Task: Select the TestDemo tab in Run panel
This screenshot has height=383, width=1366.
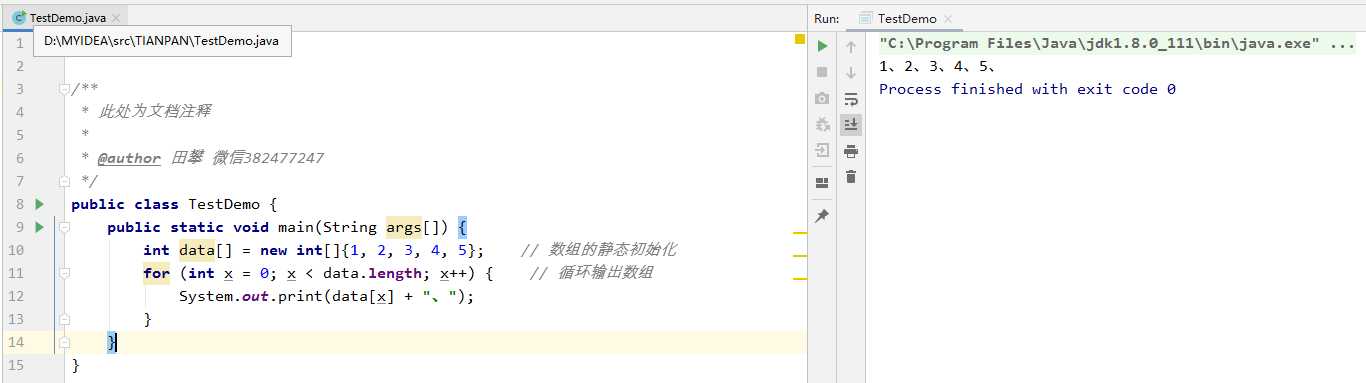Action: pos(907,18)
